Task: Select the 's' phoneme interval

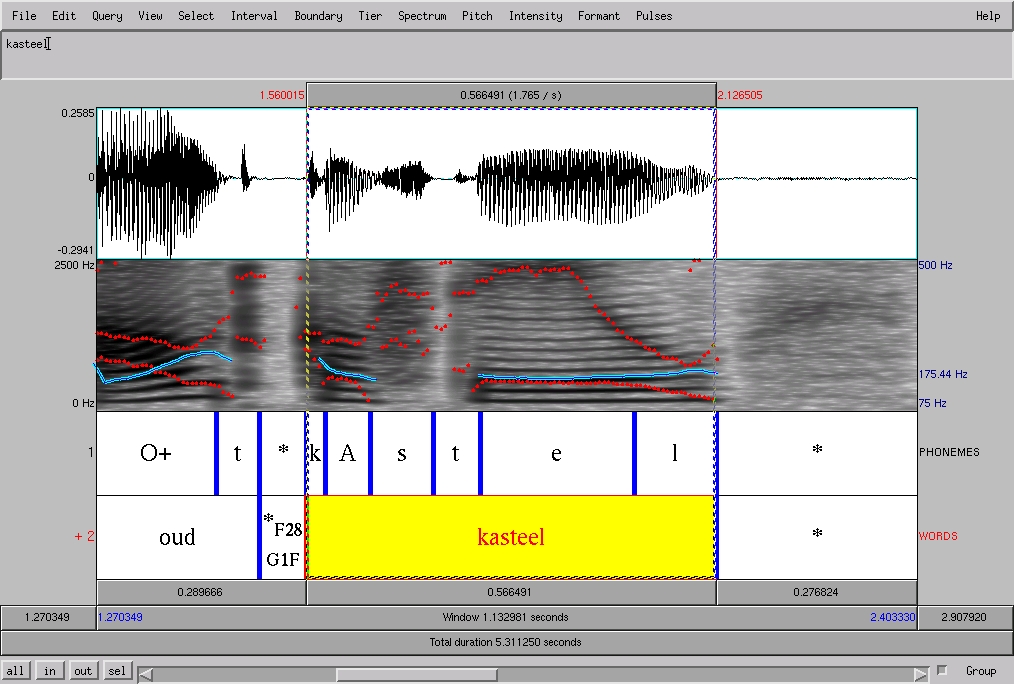Action: click(x=402, y=453)
